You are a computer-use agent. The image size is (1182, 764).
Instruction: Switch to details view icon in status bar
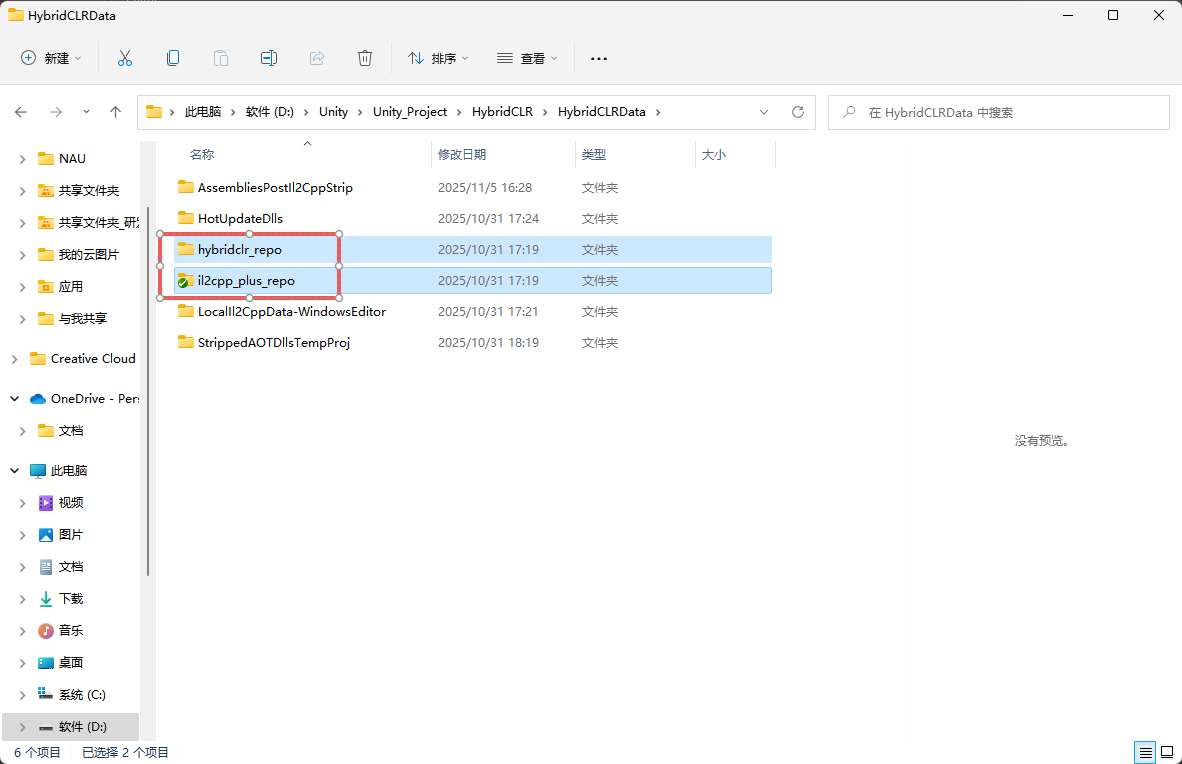[x=1145, y=752]
